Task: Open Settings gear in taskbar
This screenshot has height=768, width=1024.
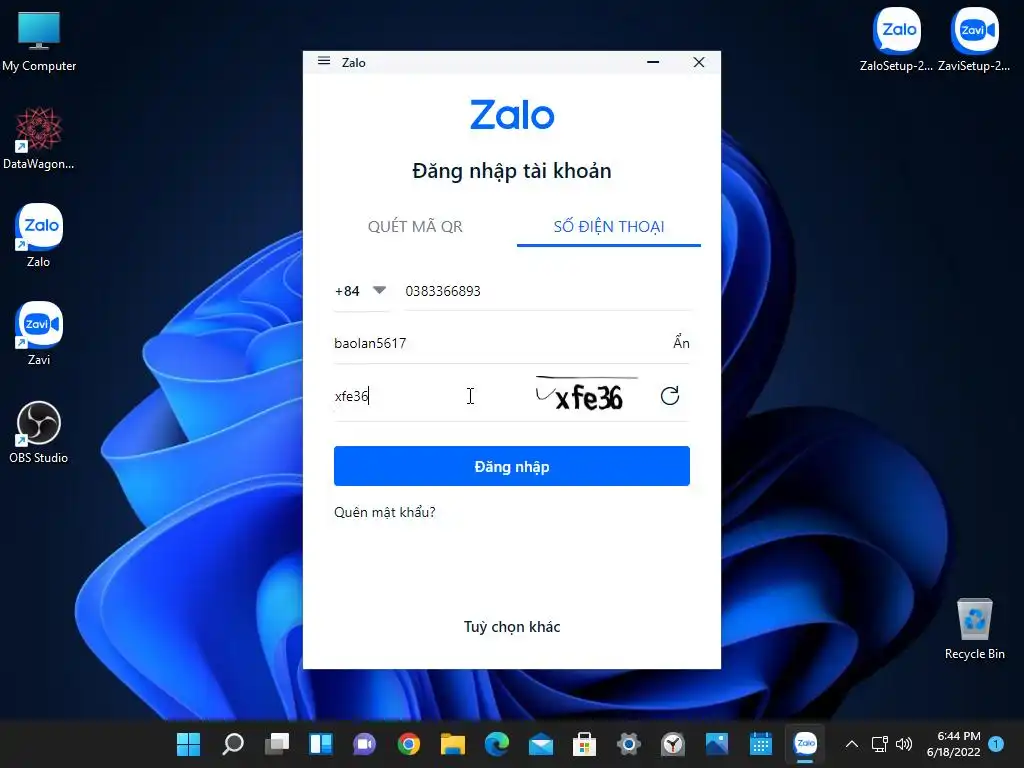Action: (x=628, y=744)
